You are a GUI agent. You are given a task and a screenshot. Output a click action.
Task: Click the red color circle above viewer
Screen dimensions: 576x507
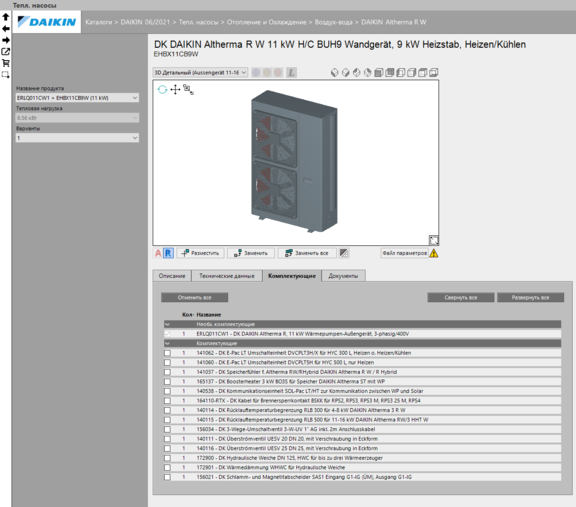(278, 72)
